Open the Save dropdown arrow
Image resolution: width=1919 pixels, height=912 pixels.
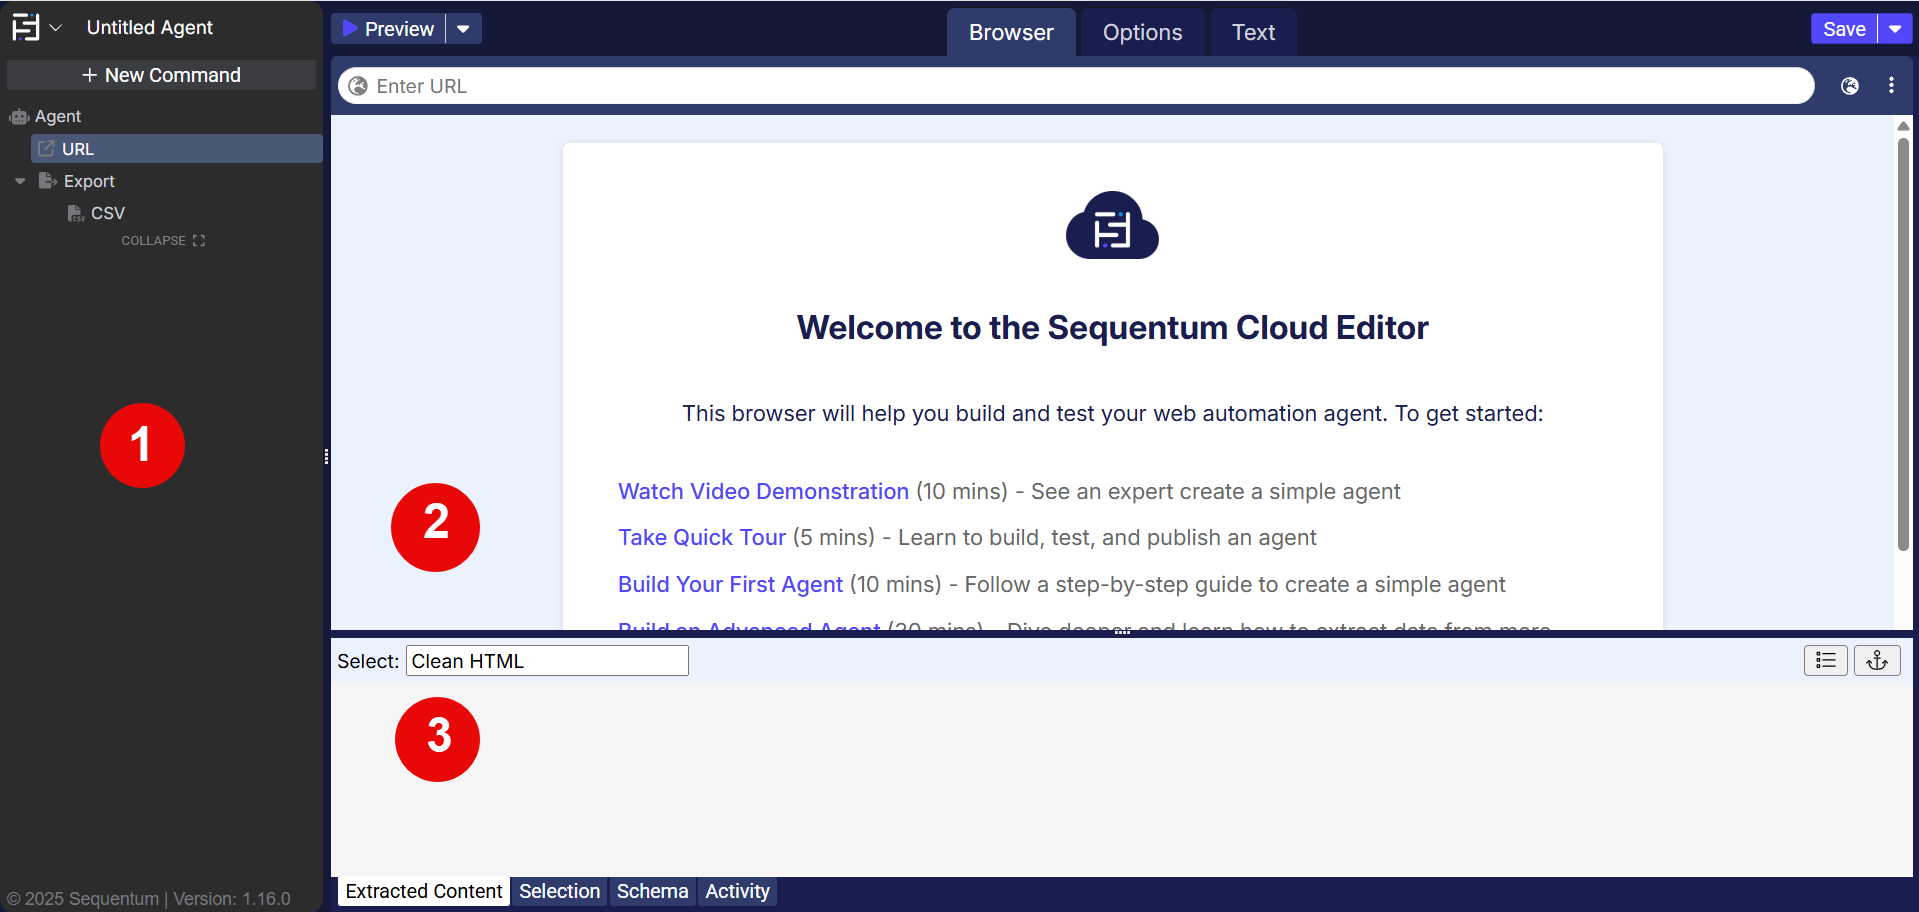1895,29
